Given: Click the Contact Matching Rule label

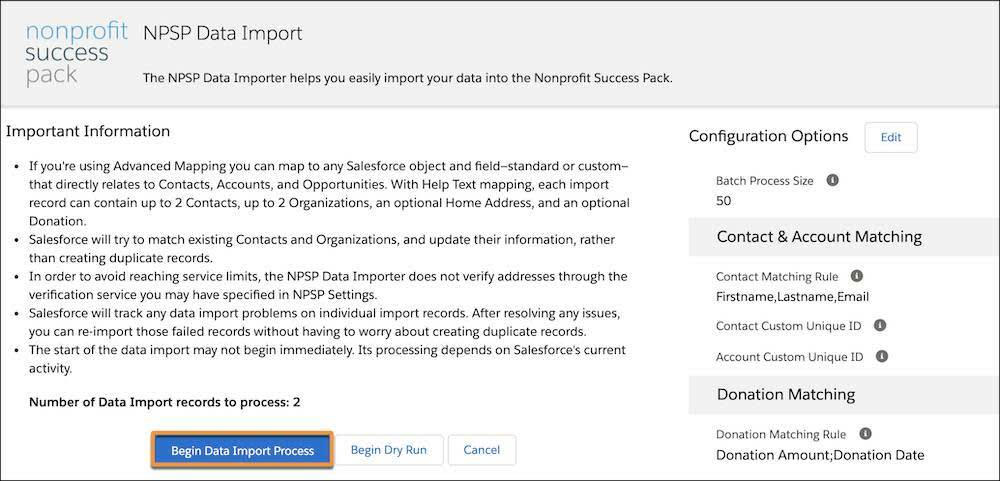Looking at the screenshot, I should tap(777, 277).
